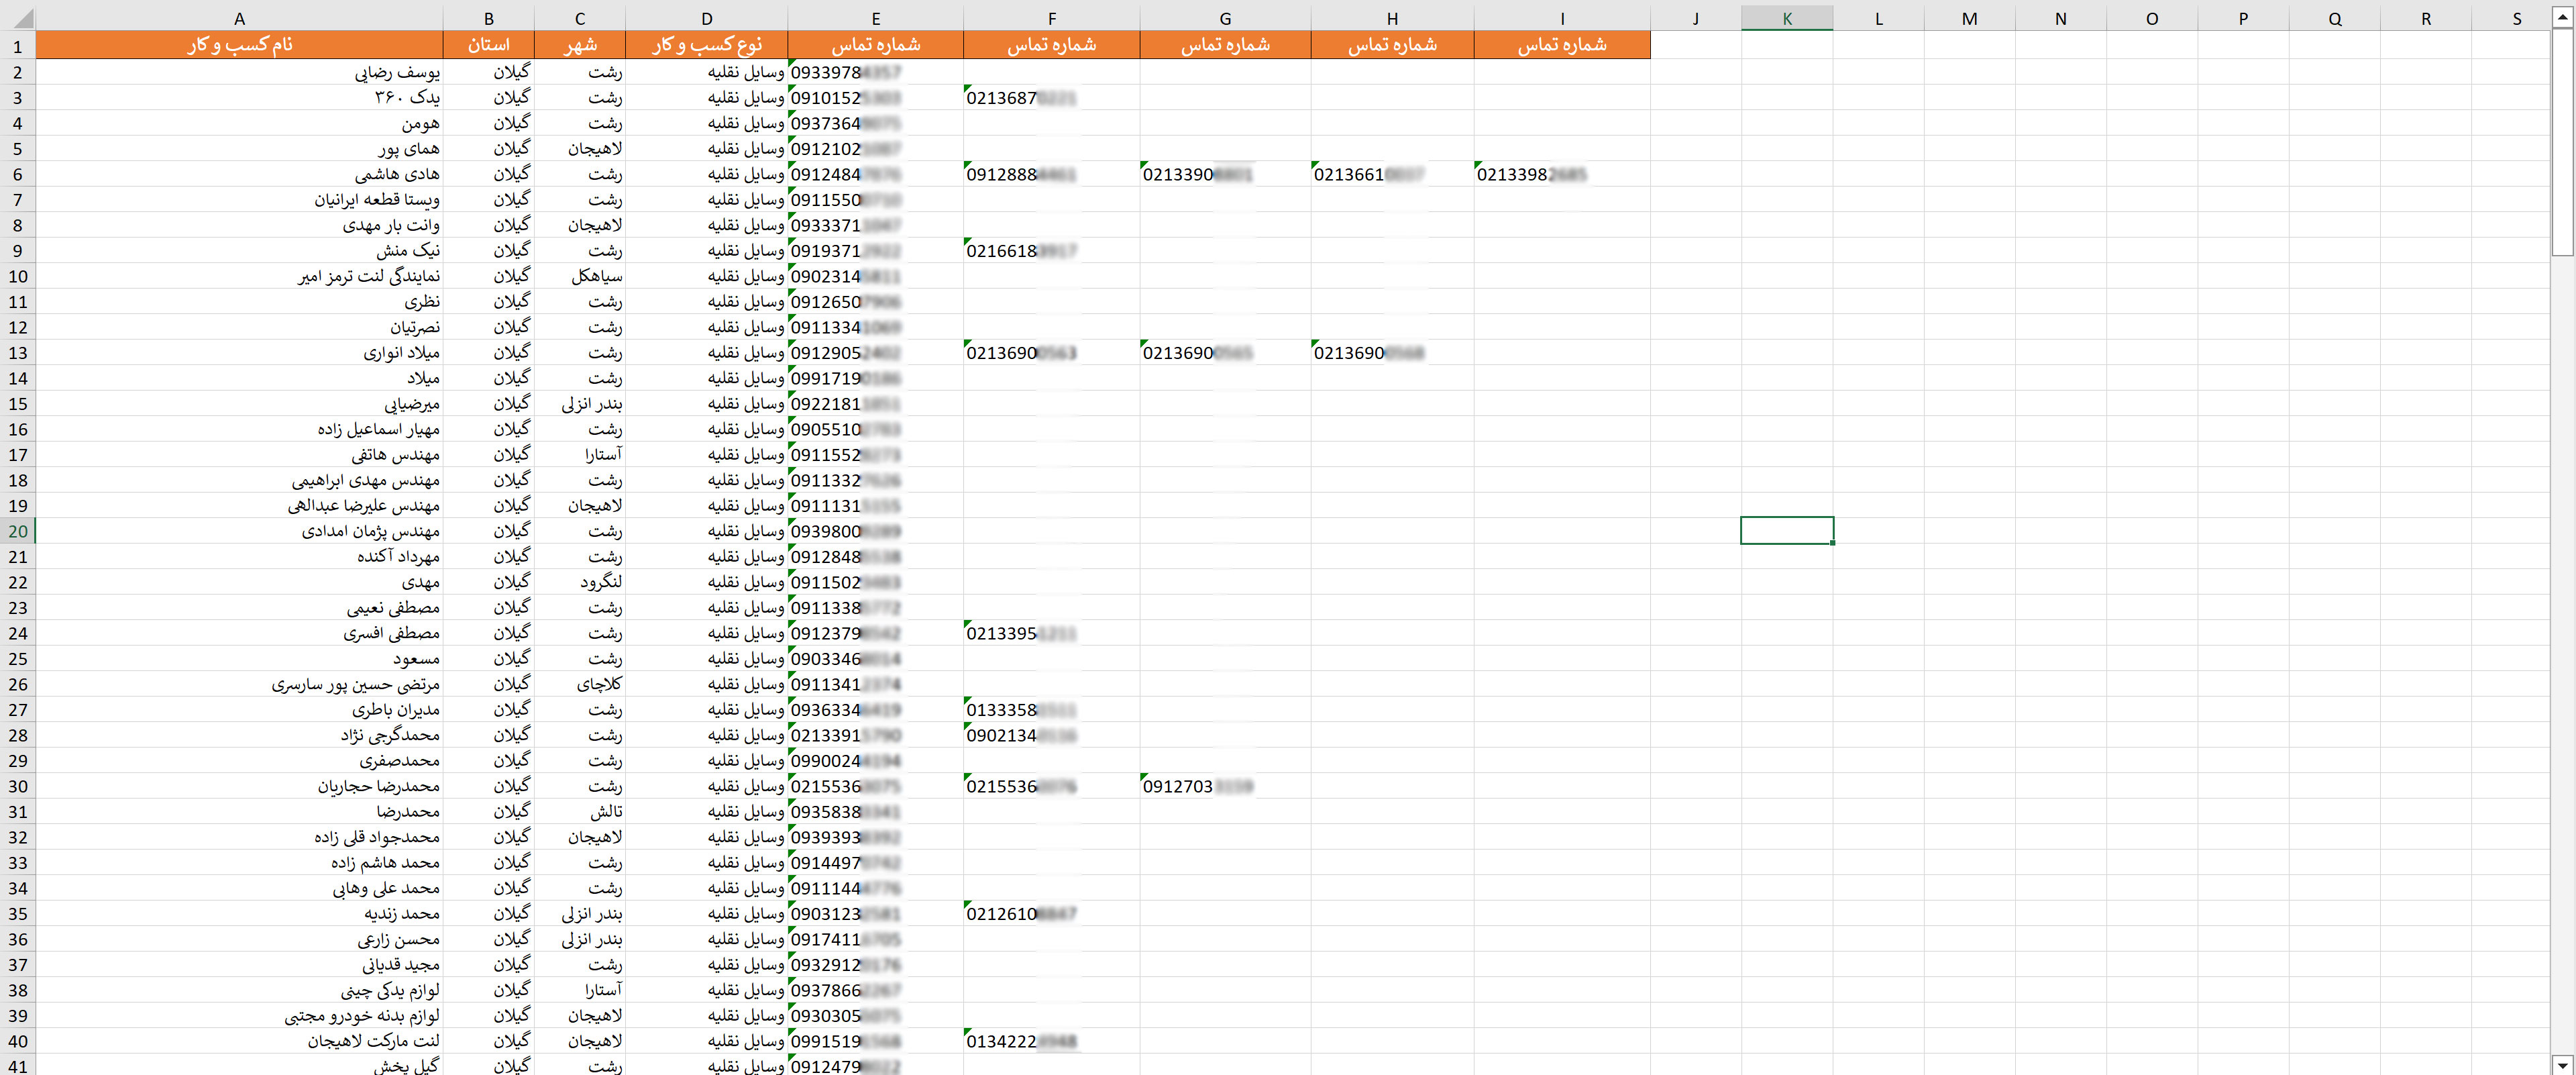Select phone cell starting 0912703 in row 30
Viewport: 2576px width, 1075px height.
1225,786
